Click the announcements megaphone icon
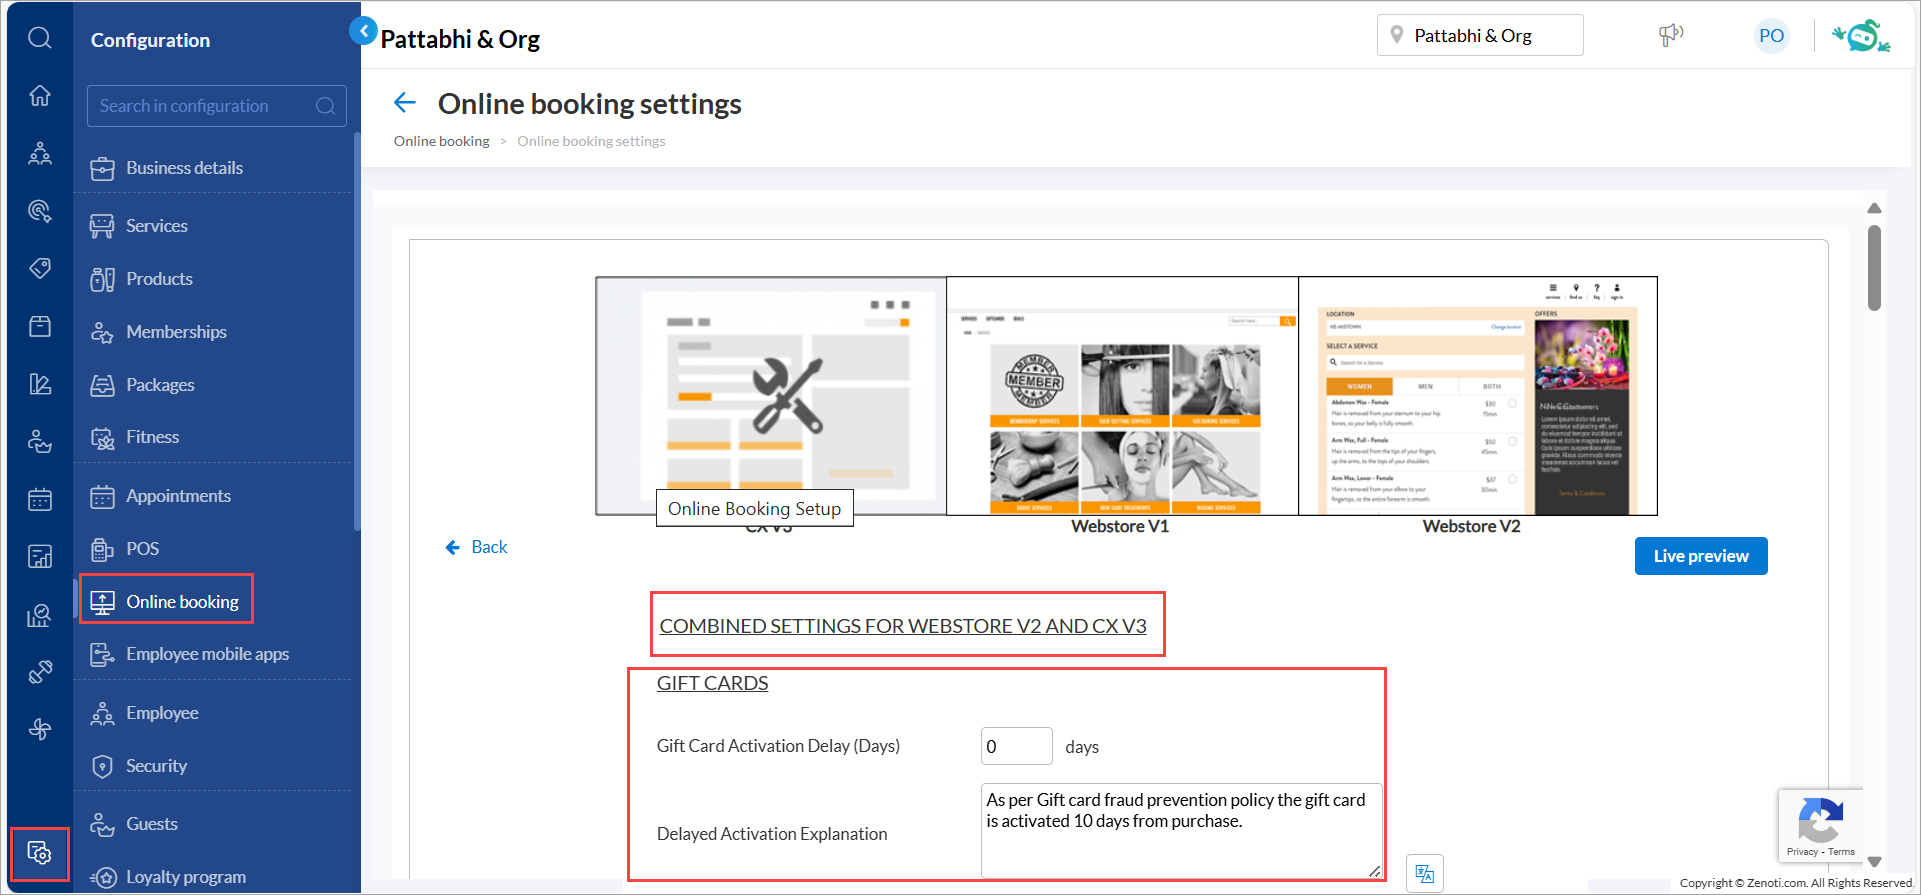Viewport: 1921px width, 895px height. click(1670, 36)
